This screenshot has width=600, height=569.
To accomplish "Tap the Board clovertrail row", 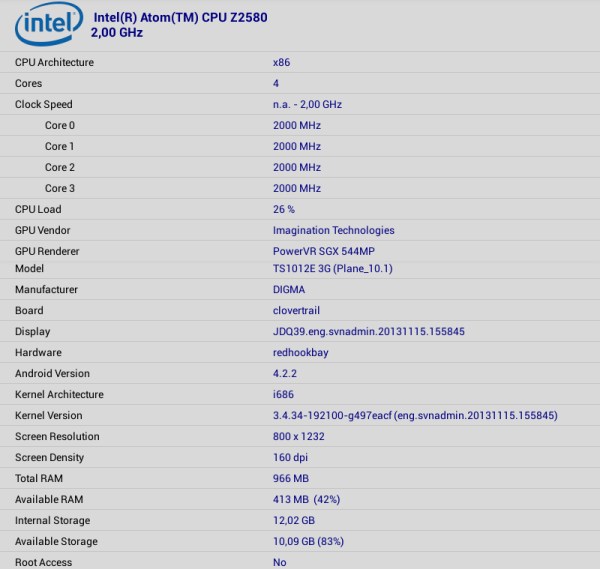I will click(x=300, y=310).
